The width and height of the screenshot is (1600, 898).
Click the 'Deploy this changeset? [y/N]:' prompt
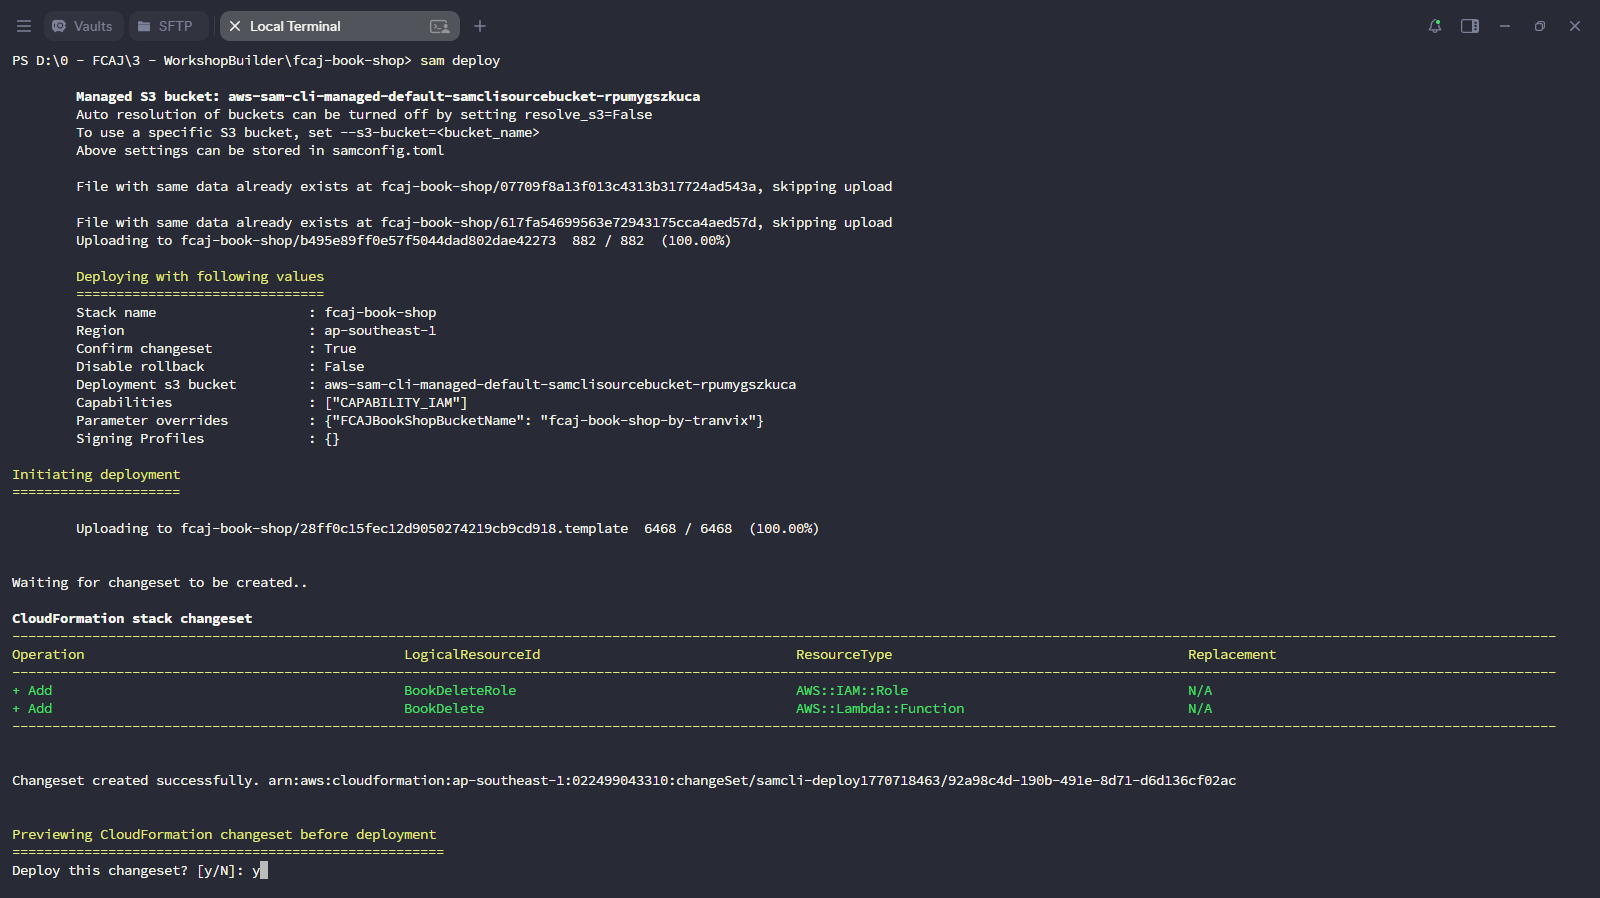[x=128, y=871]
